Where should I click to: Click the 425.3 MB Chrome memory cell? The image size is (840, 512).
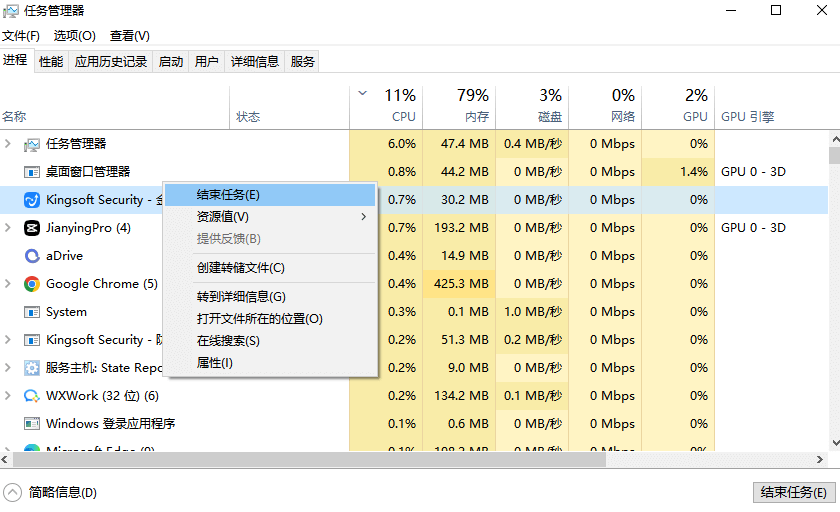pos(459,283)
